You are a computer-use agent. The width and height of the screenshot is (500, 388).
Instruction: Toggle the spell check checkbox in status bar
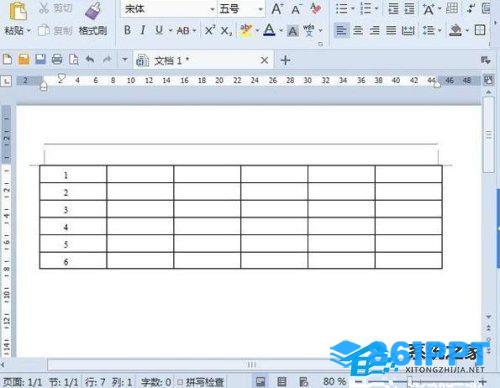click(x=180, y=382)
